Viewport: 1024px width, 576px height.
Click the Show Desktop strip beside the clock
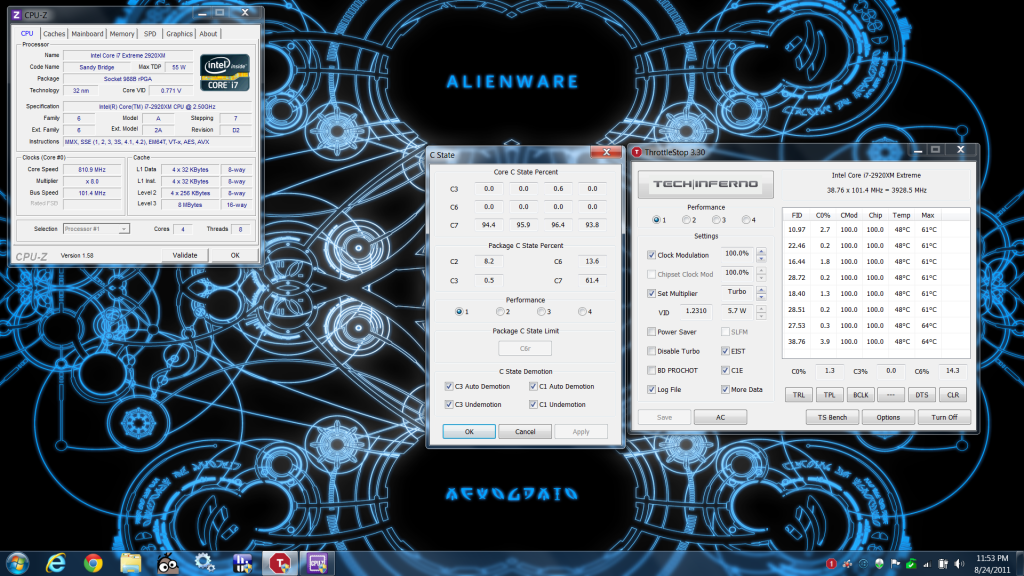1019,564
